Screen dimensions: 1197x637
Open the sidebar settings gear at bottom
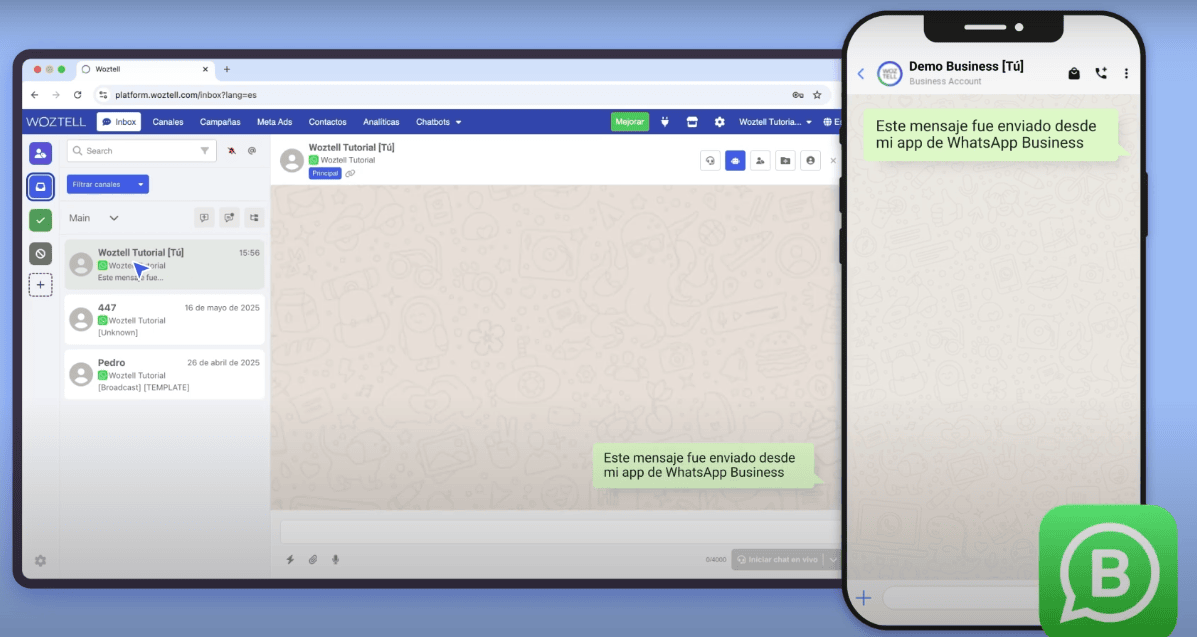tap(40, 561)
